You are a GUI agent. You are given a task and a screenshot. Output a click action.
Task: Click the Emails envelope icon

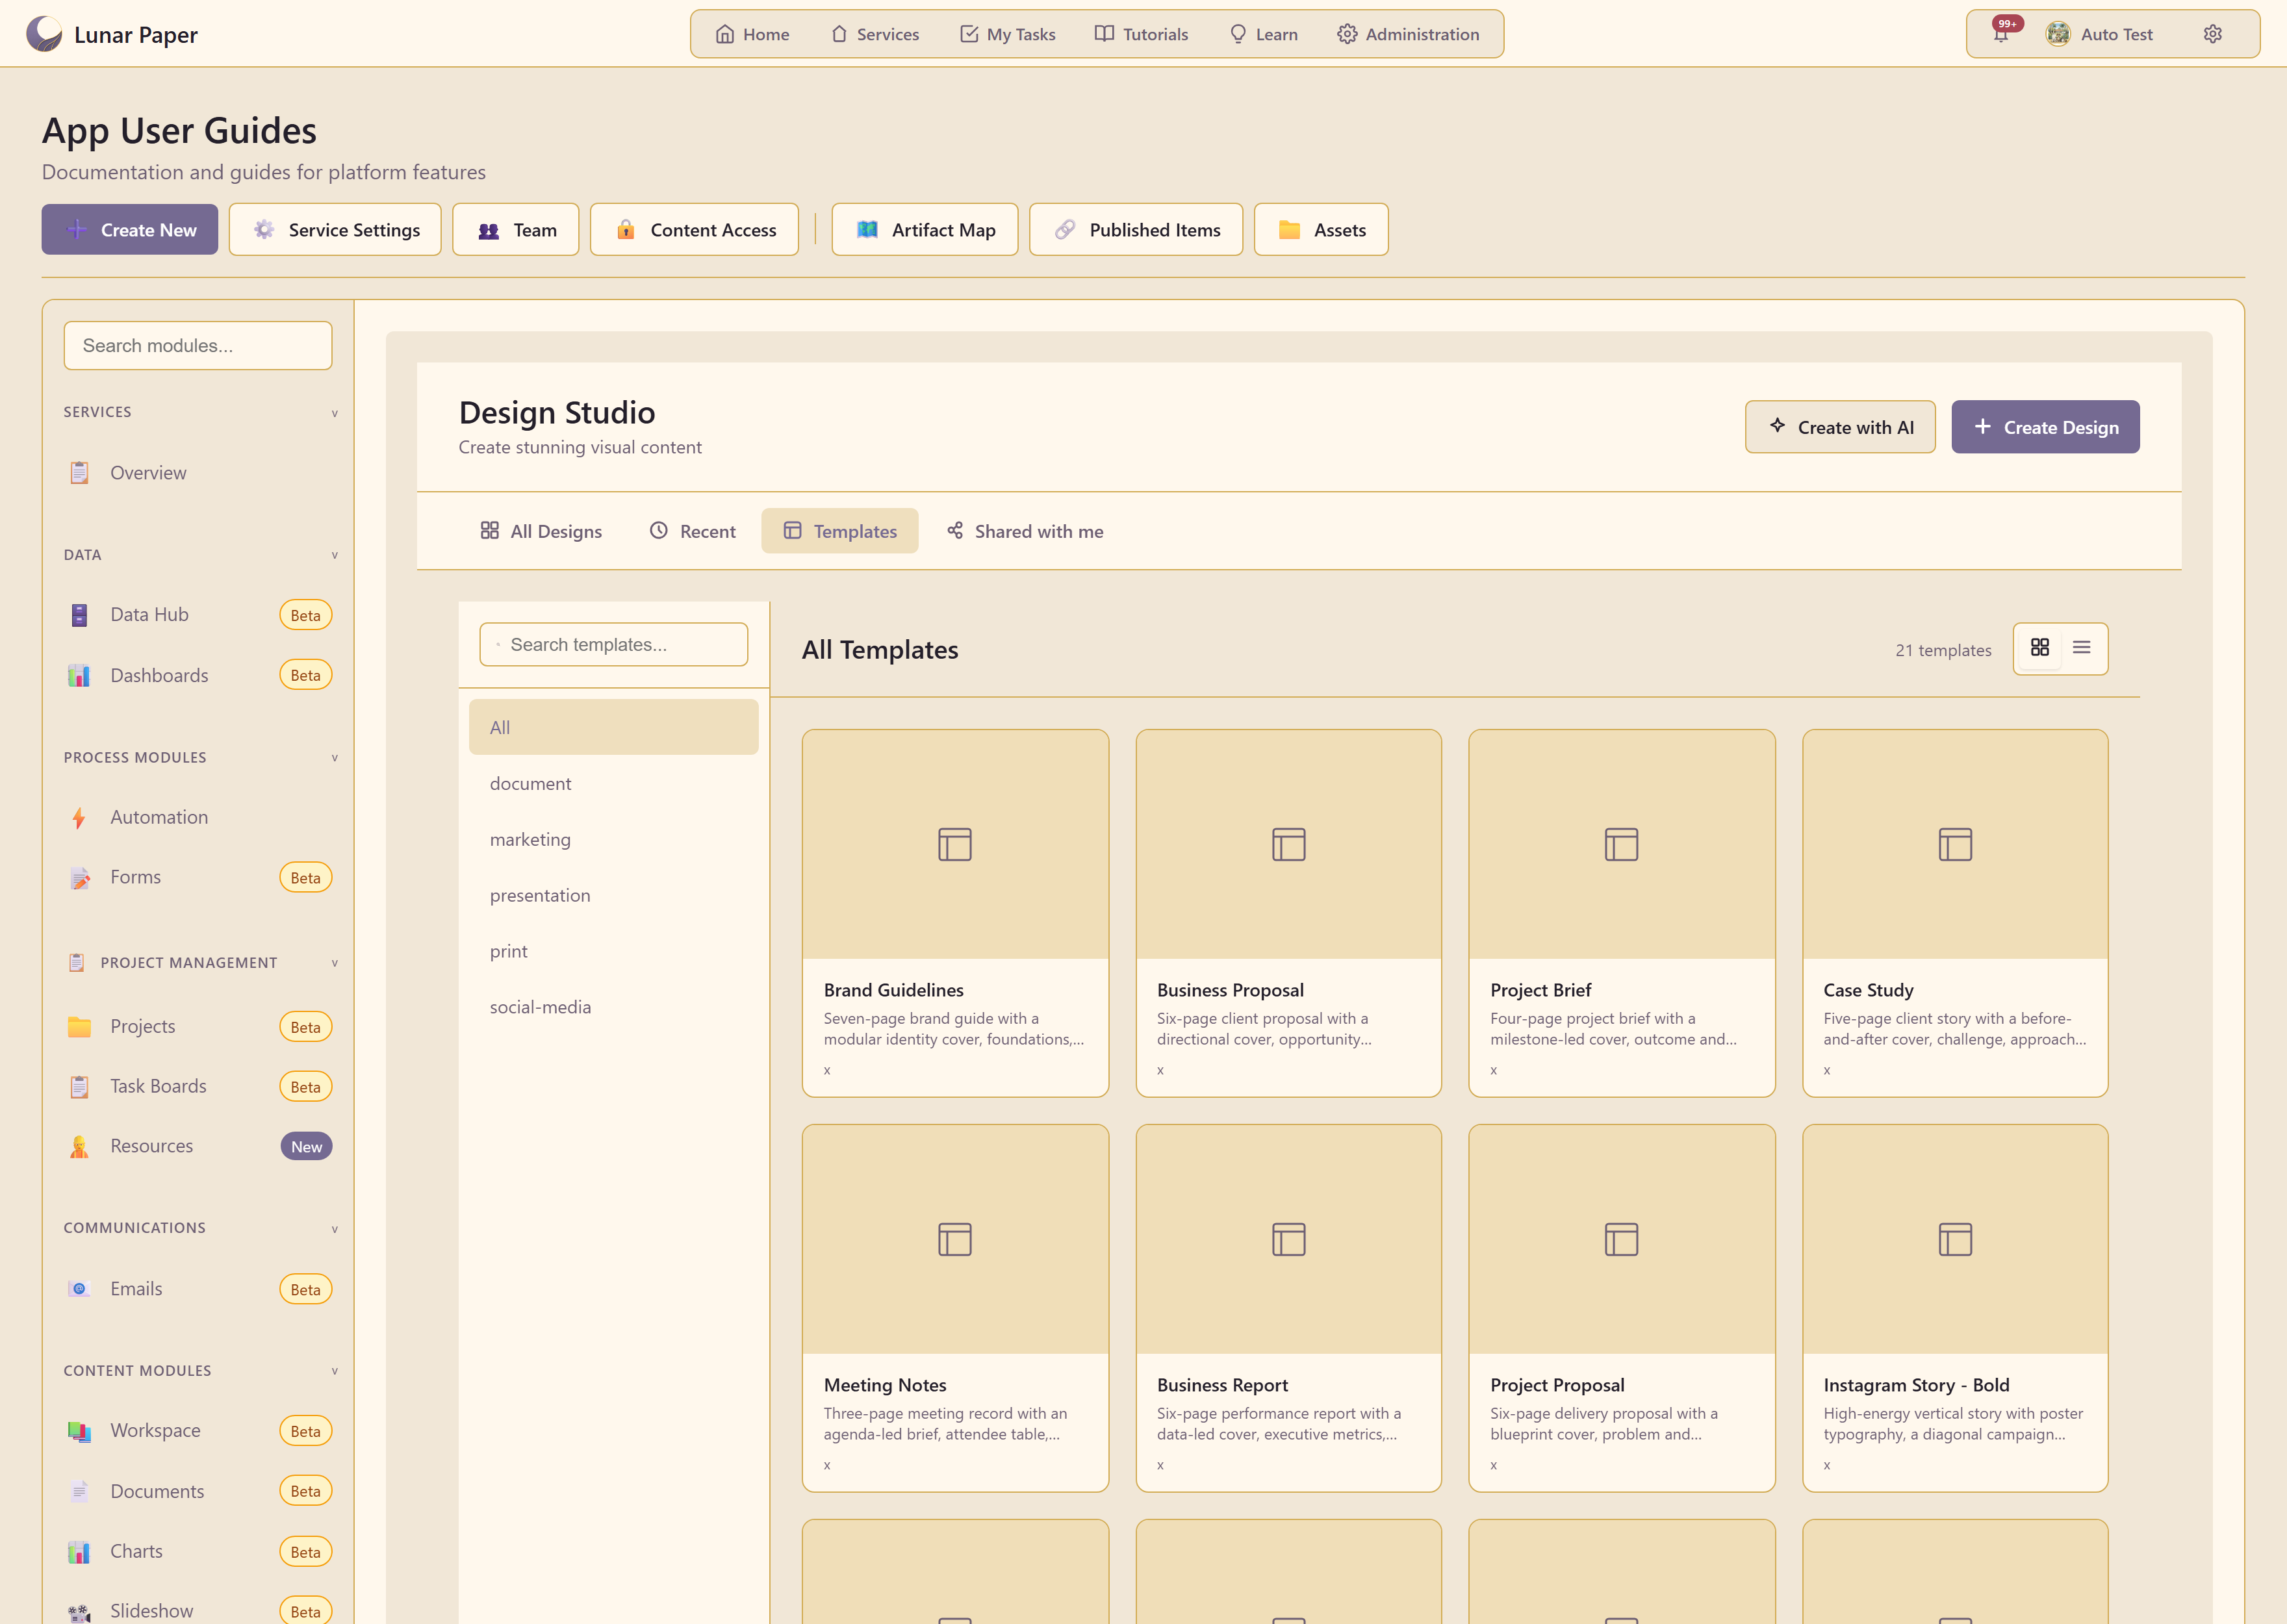[79, 1289]
